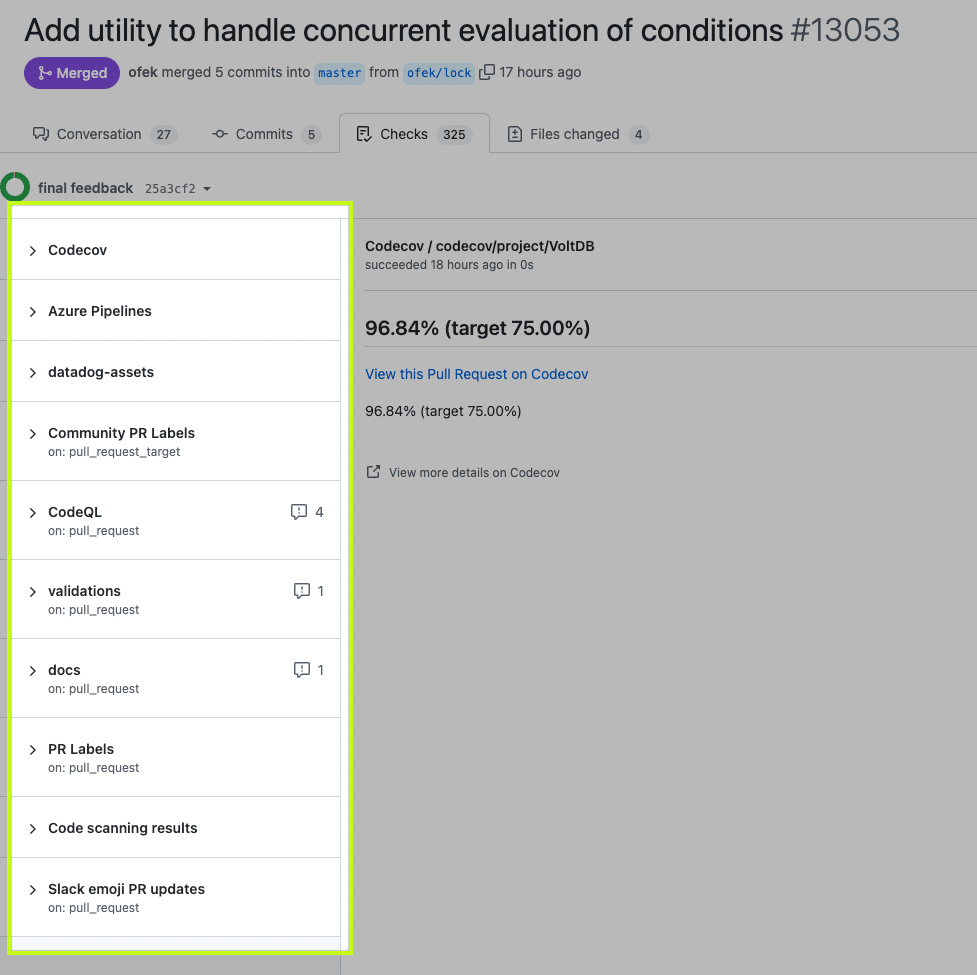This screenshot has height=975, width=977.
Task: Click the Checks clipboard icon
Action: 364,133
